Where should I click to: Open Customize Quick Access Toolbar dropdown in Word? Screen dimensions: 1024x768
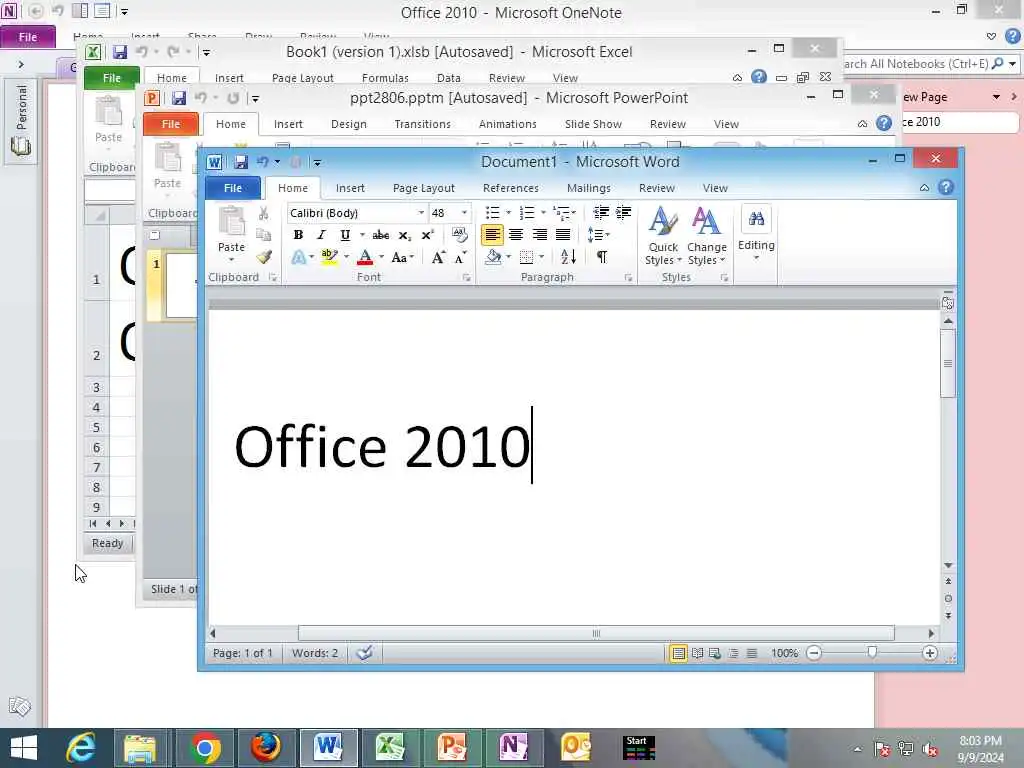(317, 162)
